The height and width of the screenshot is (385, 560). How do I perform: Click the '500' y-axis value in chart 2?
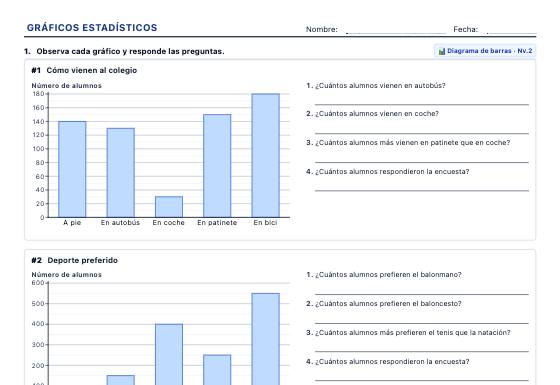point(38,304)
